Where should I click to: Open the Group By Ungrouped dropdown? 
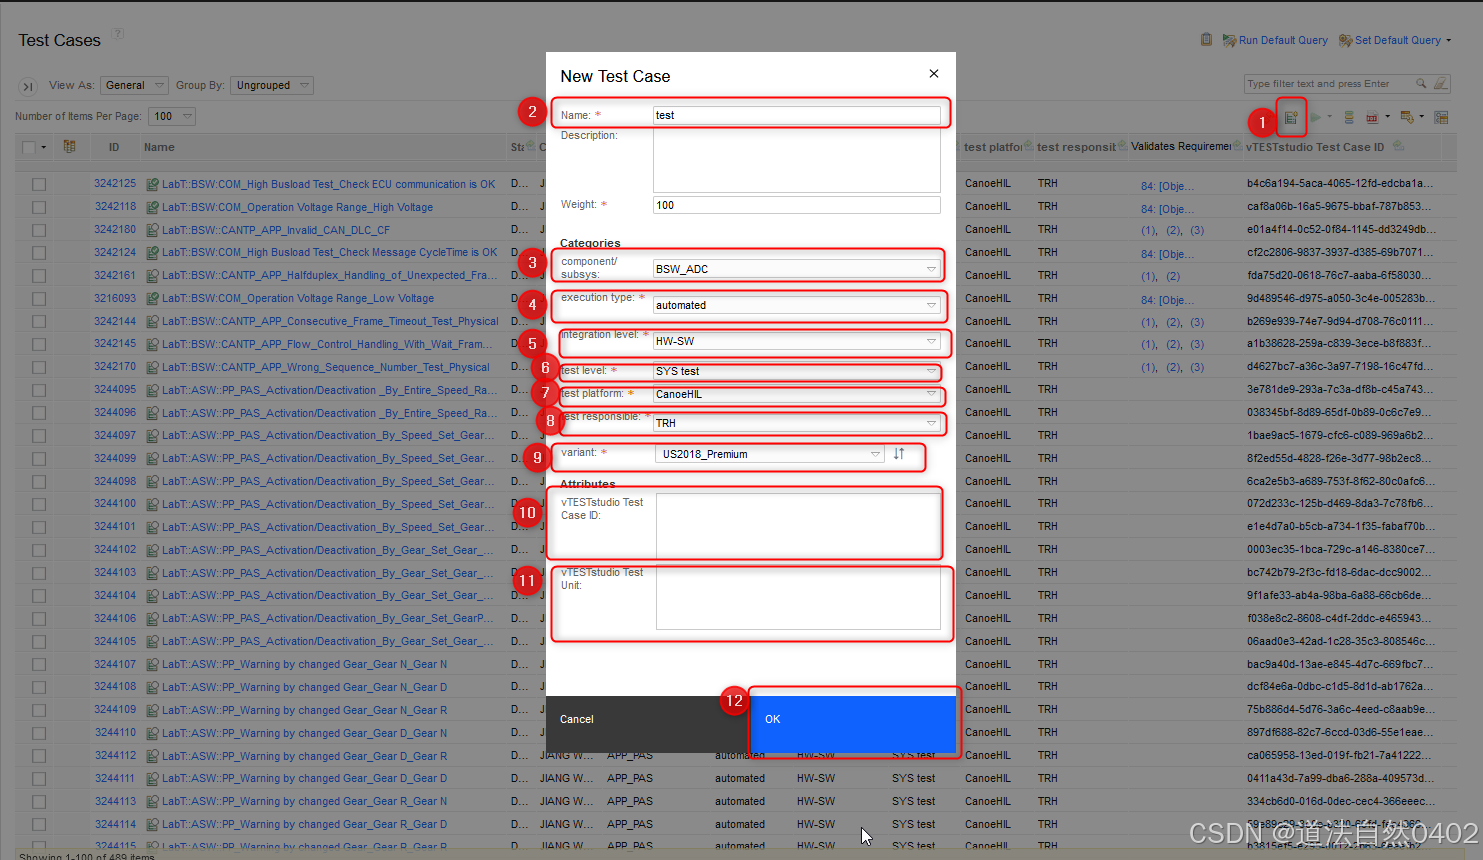271,85
